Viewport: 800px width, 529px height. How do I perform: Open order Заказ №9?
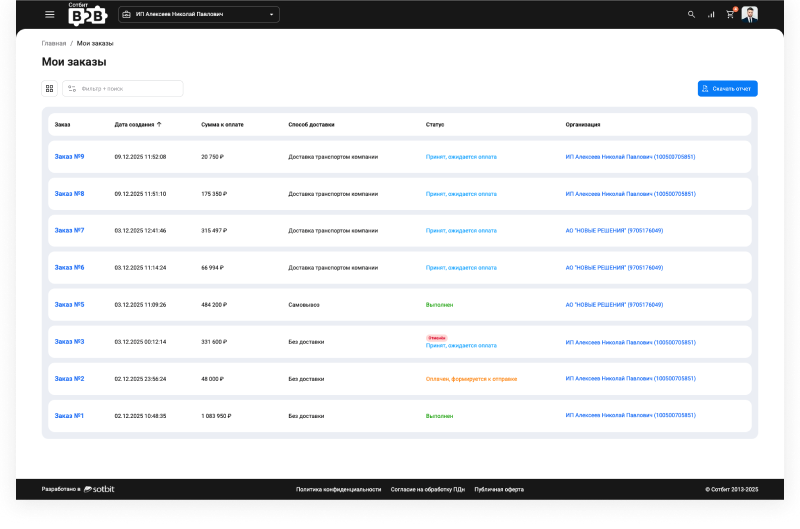[x=69, y=157]
